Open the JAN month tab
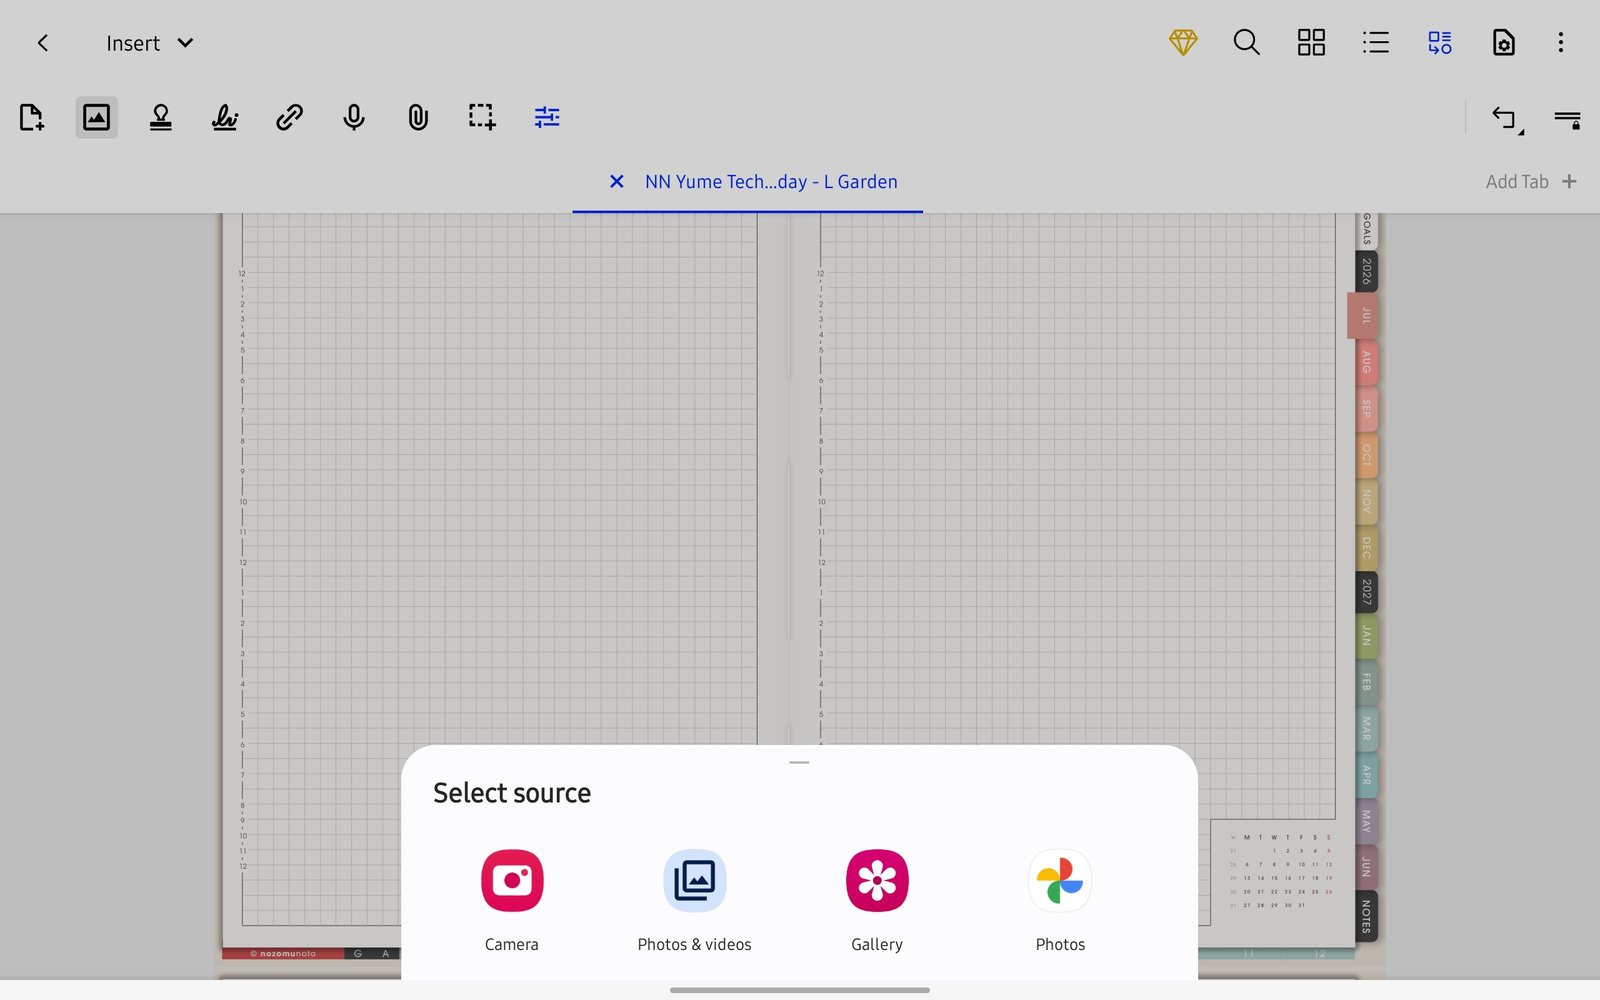The width and height of the screenshot is (1600, 1000). pyautogui.click(x=1366, y=636)
